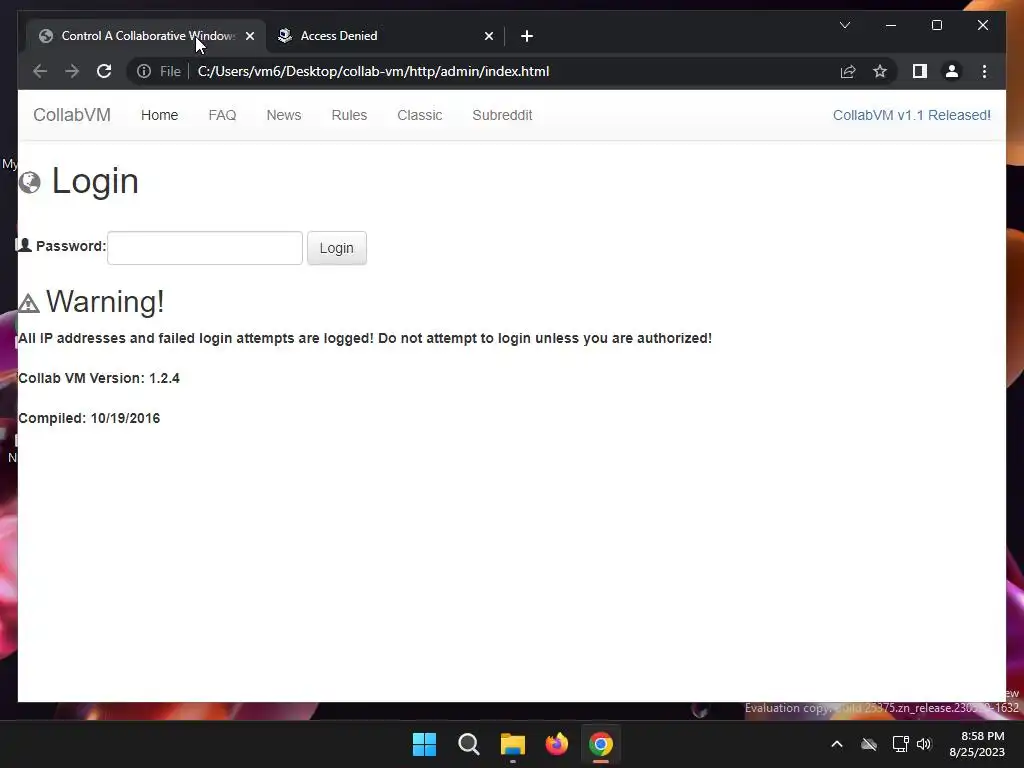
Task: Click the cloud sync tray icon
Action: 869,744
